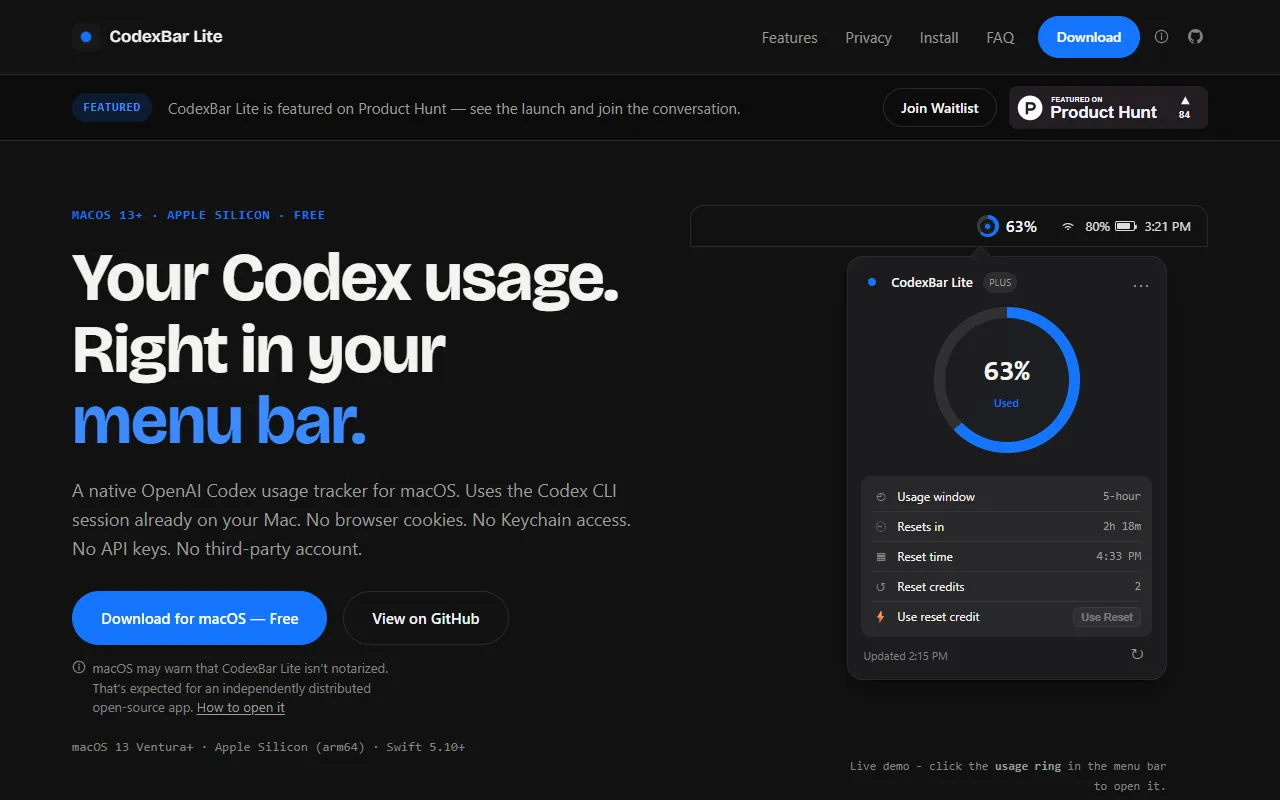Click the Product Hunt upvote arrow
The image size is (1280, 800).
[x=1185, y=100]
